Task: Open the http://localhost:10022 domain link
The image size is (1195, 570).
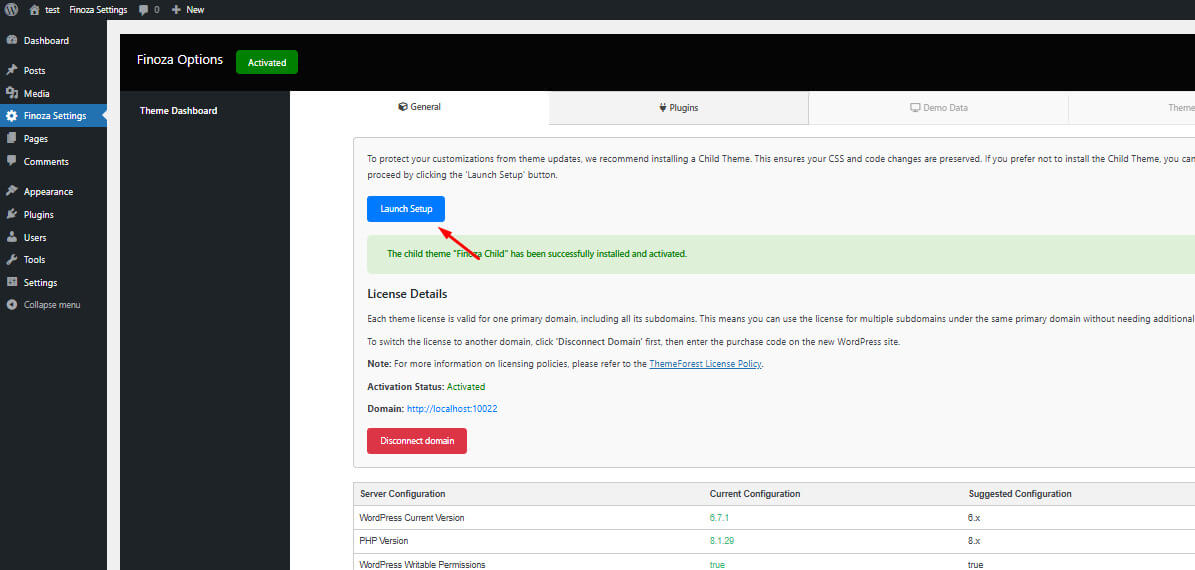Action: pos(452,409)
